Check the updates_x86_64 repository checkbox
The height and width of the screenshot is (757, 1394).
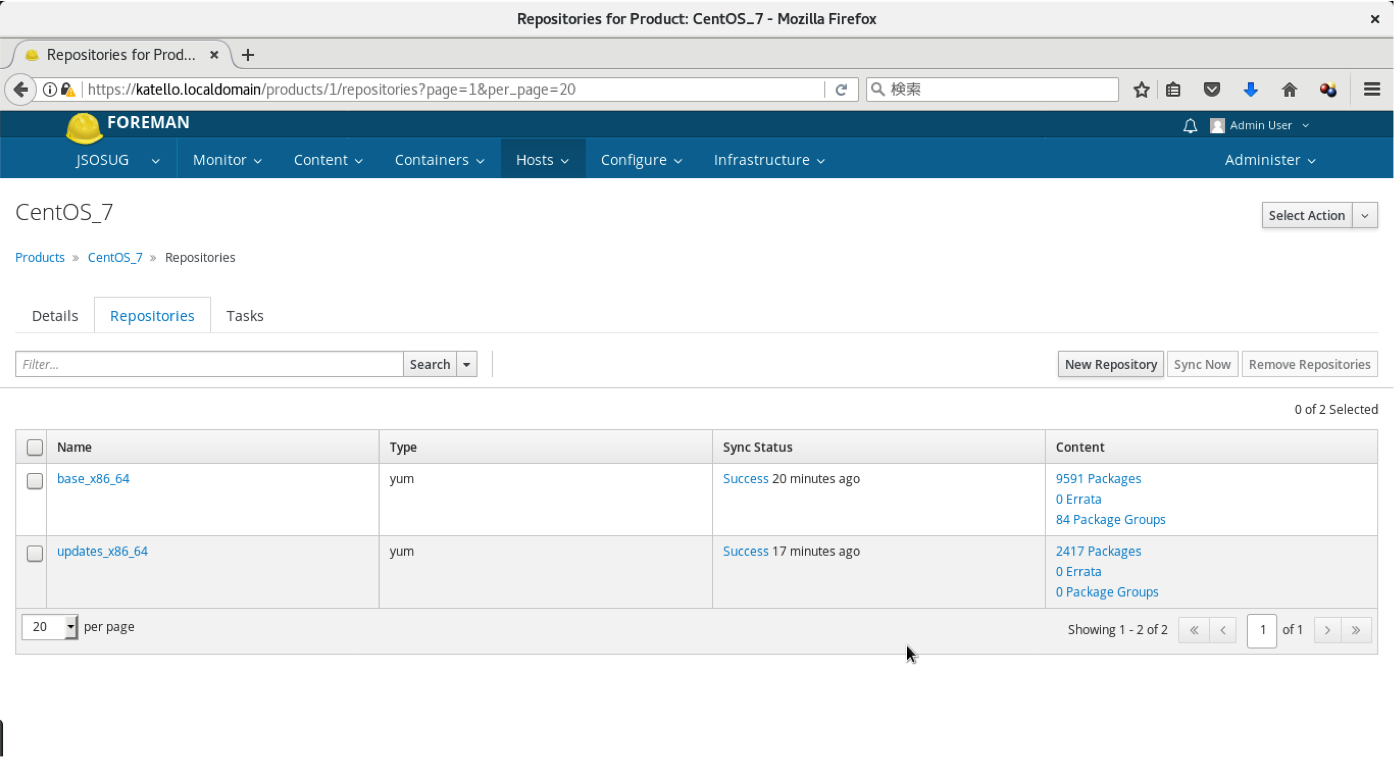tap(35, 553)
